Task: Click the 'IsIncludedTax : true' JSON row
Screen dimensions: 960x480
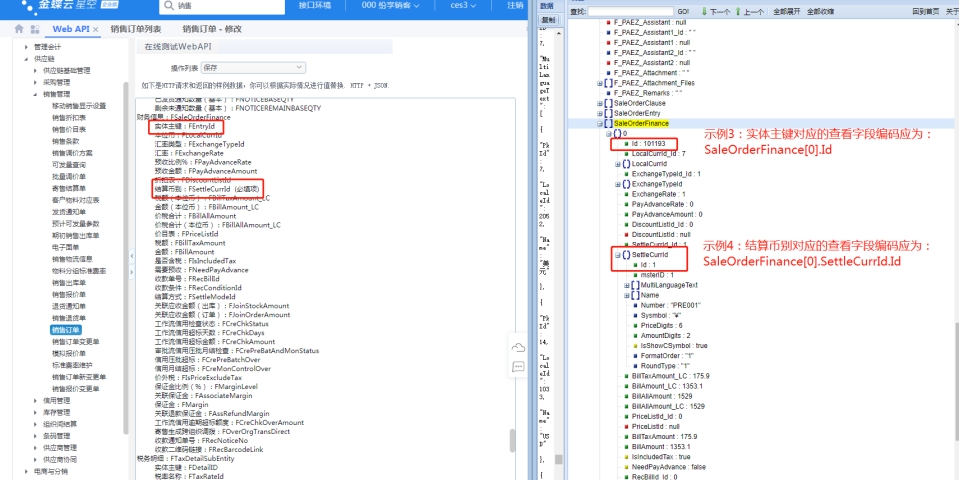Action: (657, 457)
